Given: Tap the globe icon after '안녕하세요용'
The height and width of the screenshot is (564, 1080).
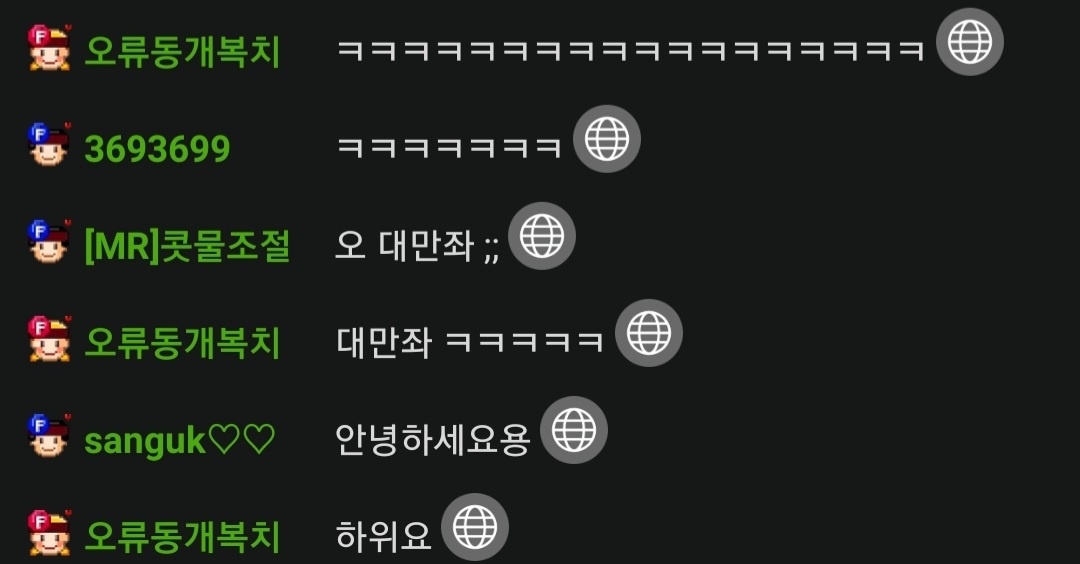Looking at the screenshot, I should click(574, 430).
